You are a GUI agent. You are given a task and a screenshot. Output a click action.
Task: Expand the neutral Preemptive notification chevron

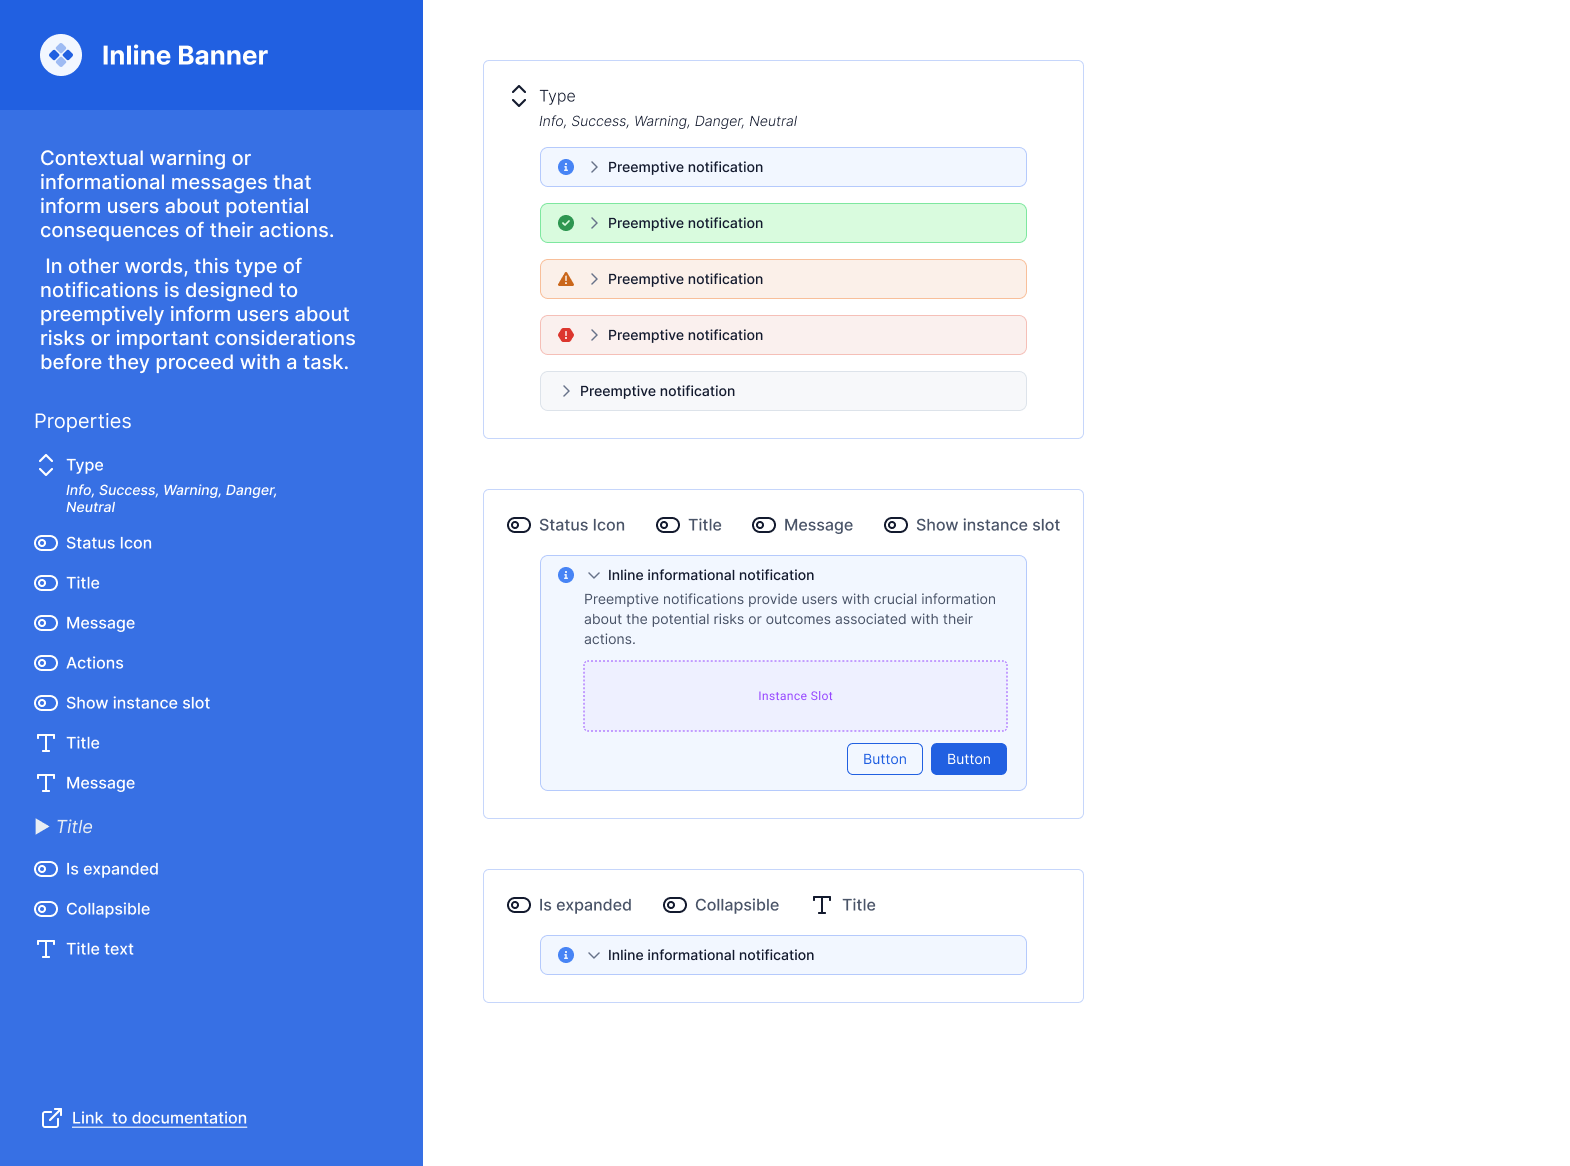[x=566, y=391]
